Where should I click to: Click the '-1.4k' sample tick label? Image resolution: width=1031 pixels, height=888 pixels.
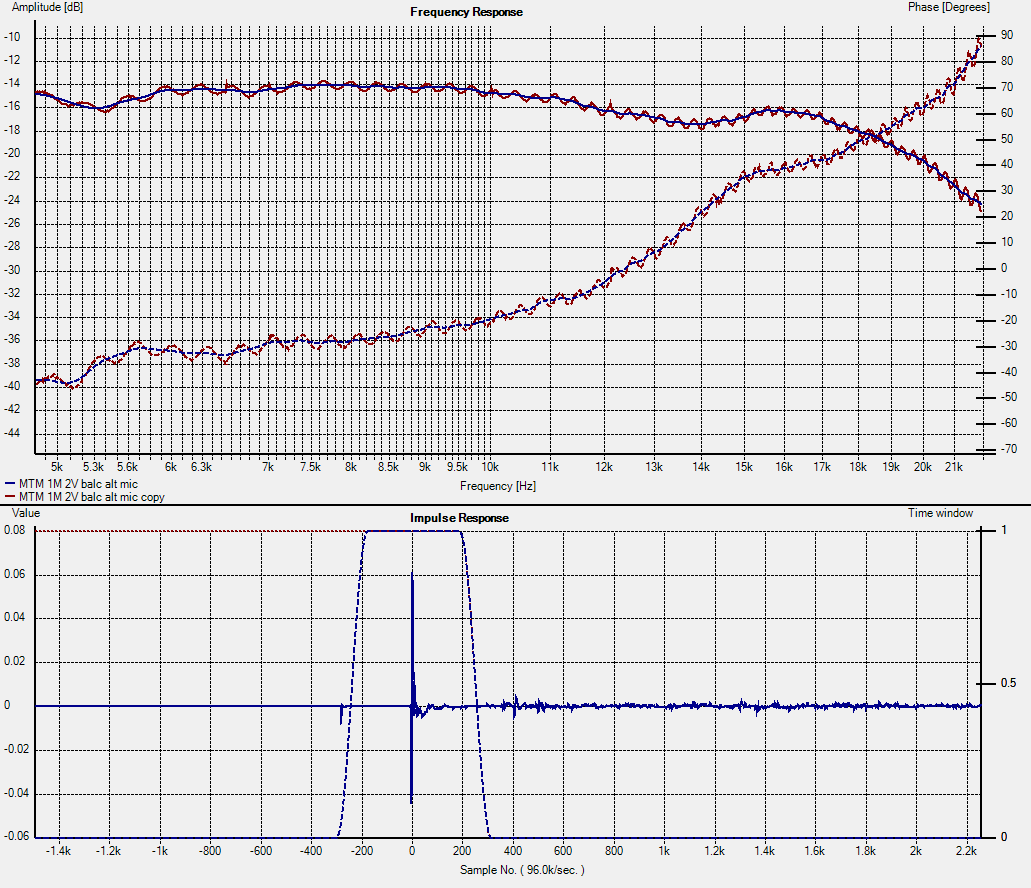pos(58,851)
